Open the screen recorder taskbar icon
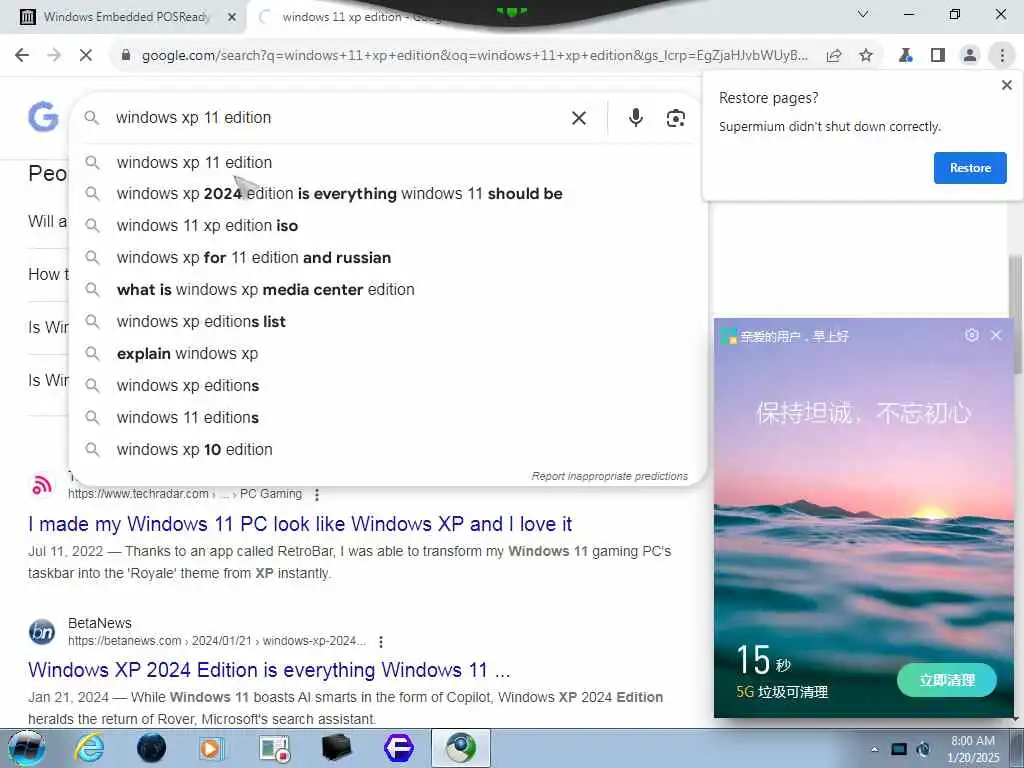The image size is (1024, 768). click(274, 748)
